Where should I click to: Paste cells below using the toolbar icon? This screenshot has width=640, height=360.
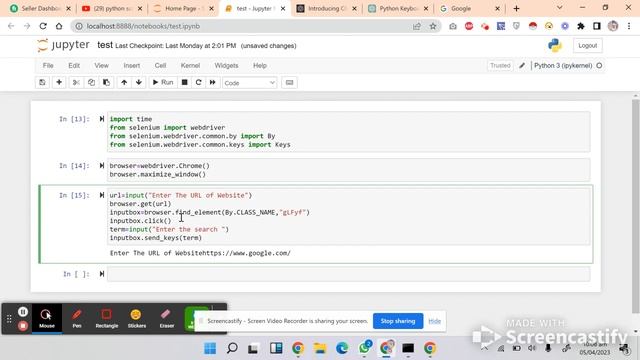pos(106,82)
